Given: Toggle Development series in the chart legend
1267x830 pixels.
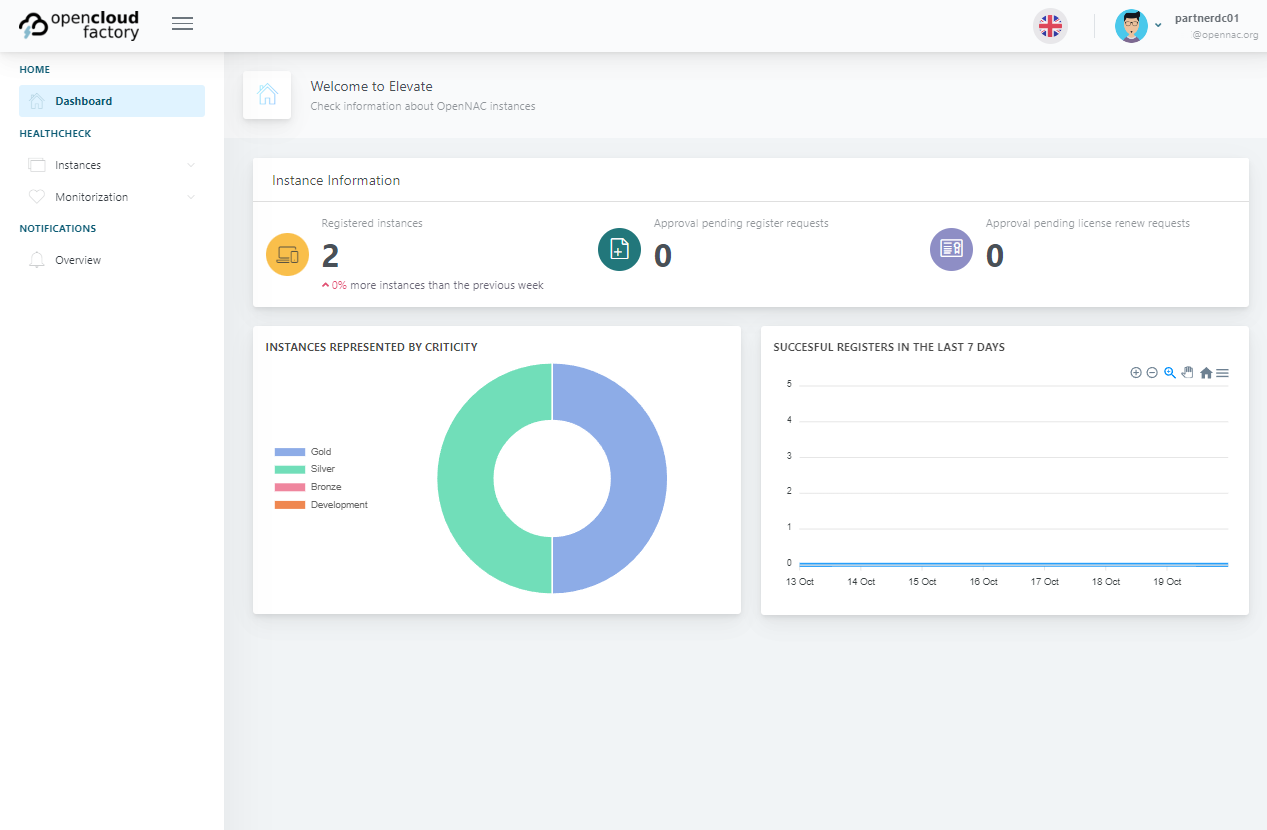Looking at the screenshot, I should pos(321,505).
